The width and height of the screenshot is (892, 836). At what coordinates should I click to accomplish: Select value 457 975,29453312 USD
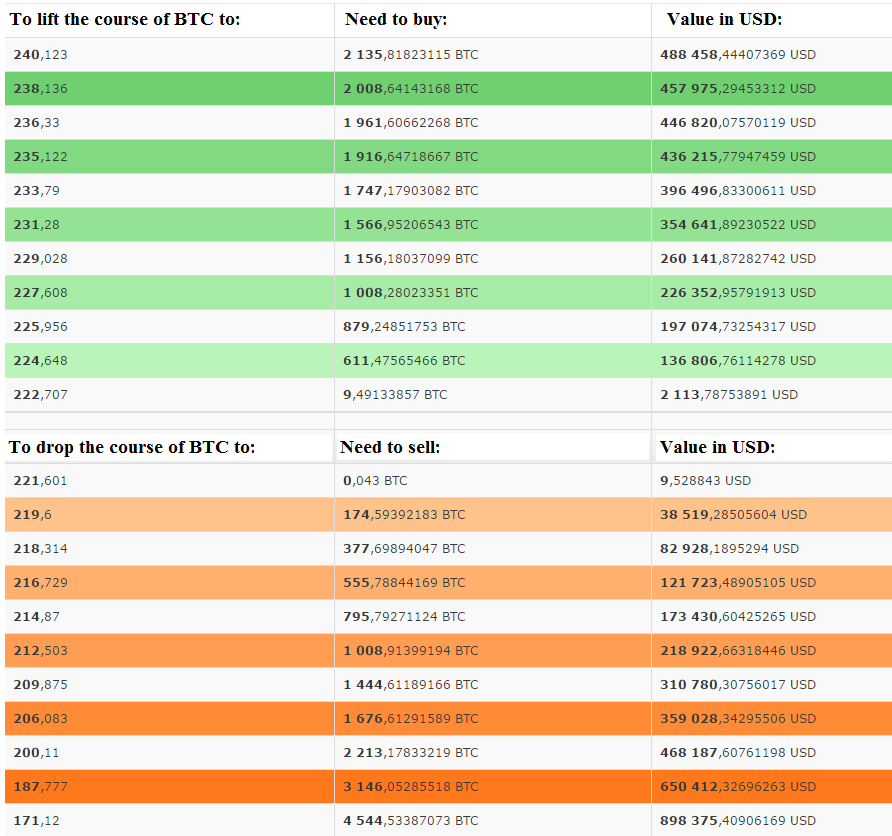738,89
